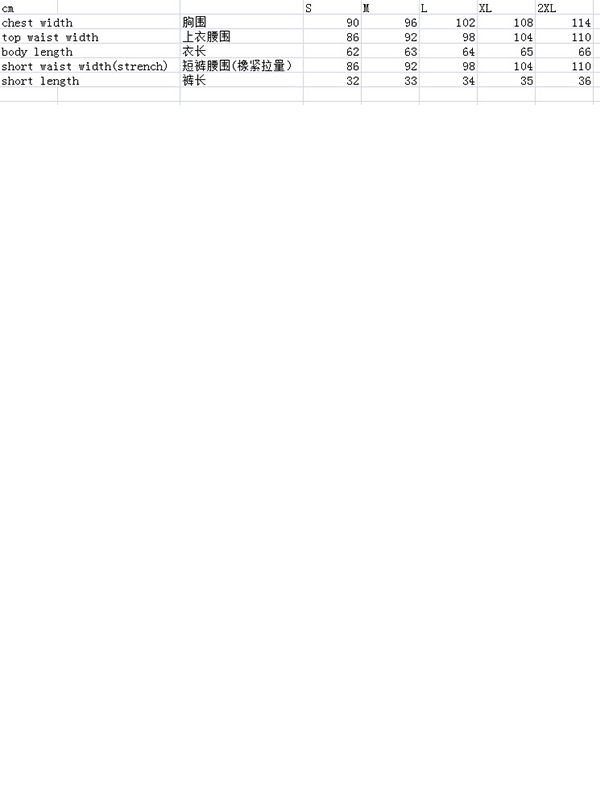Click the Chinese label 上衣腰围 cell
This screenshot has height=800, width=600.
coord(241,37)
